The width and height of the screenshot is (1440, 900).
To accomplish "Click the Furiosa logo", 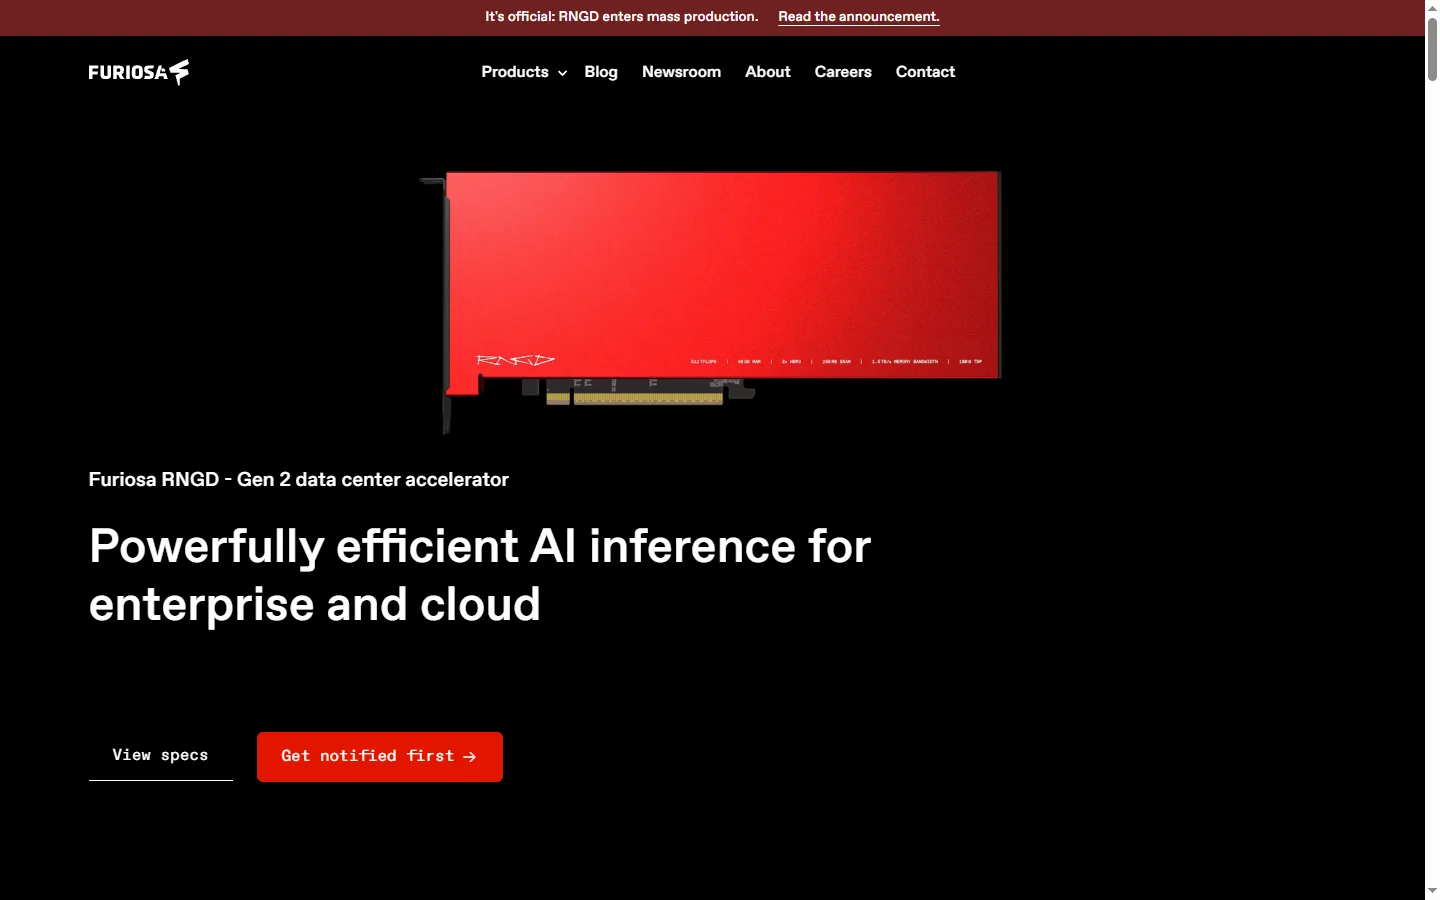I will click(138, 72).
